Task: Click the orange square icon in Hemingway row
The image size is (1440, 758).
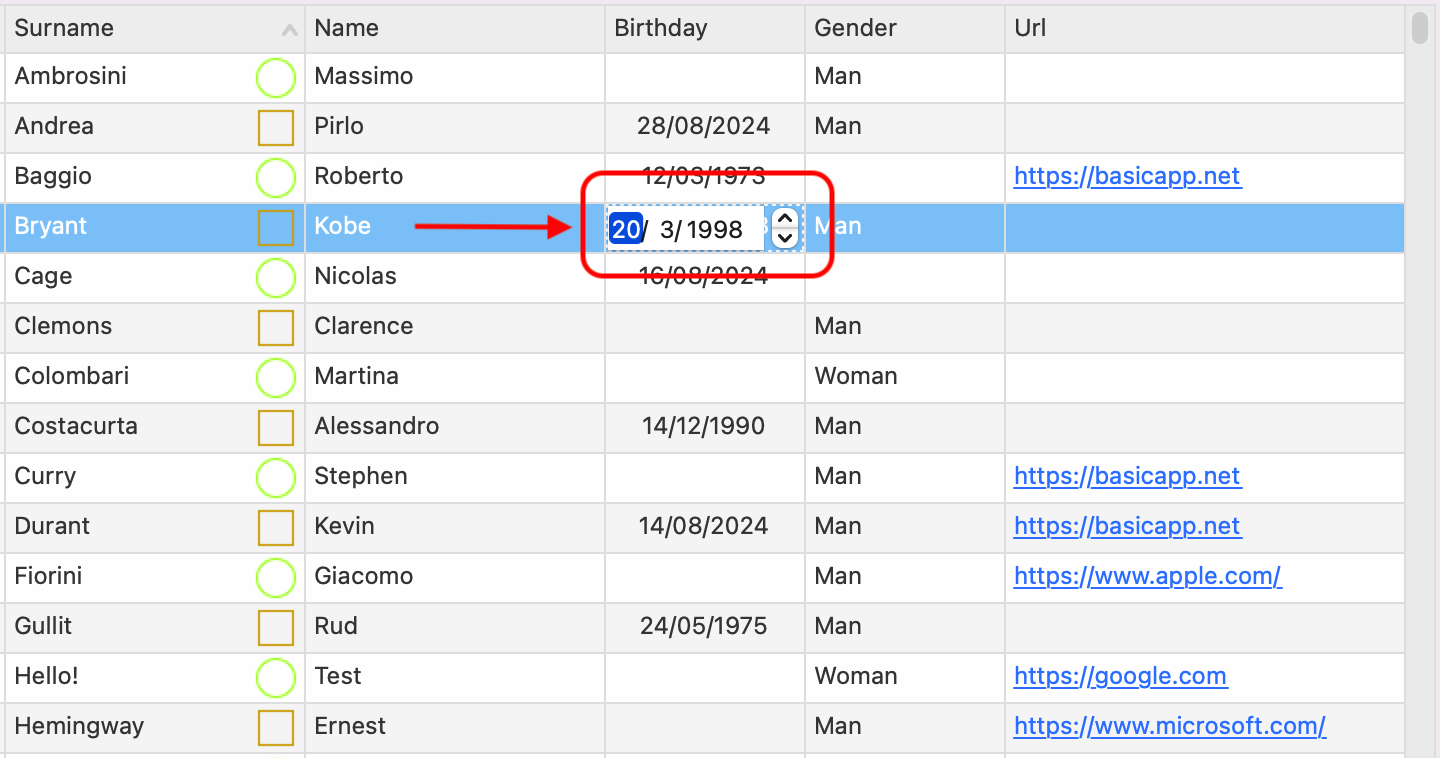Action: point(276,728)
